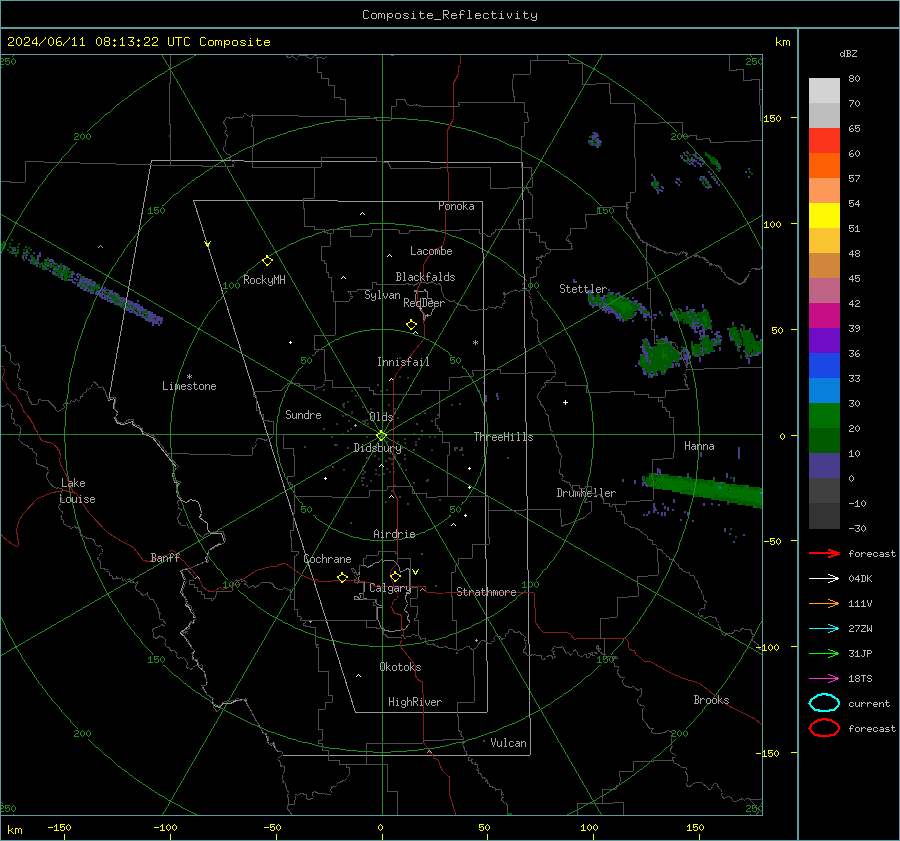Screen dimensions: 900x841
Task: Select the 10 dBZ slate purple swatch
Action: point(824,466)
